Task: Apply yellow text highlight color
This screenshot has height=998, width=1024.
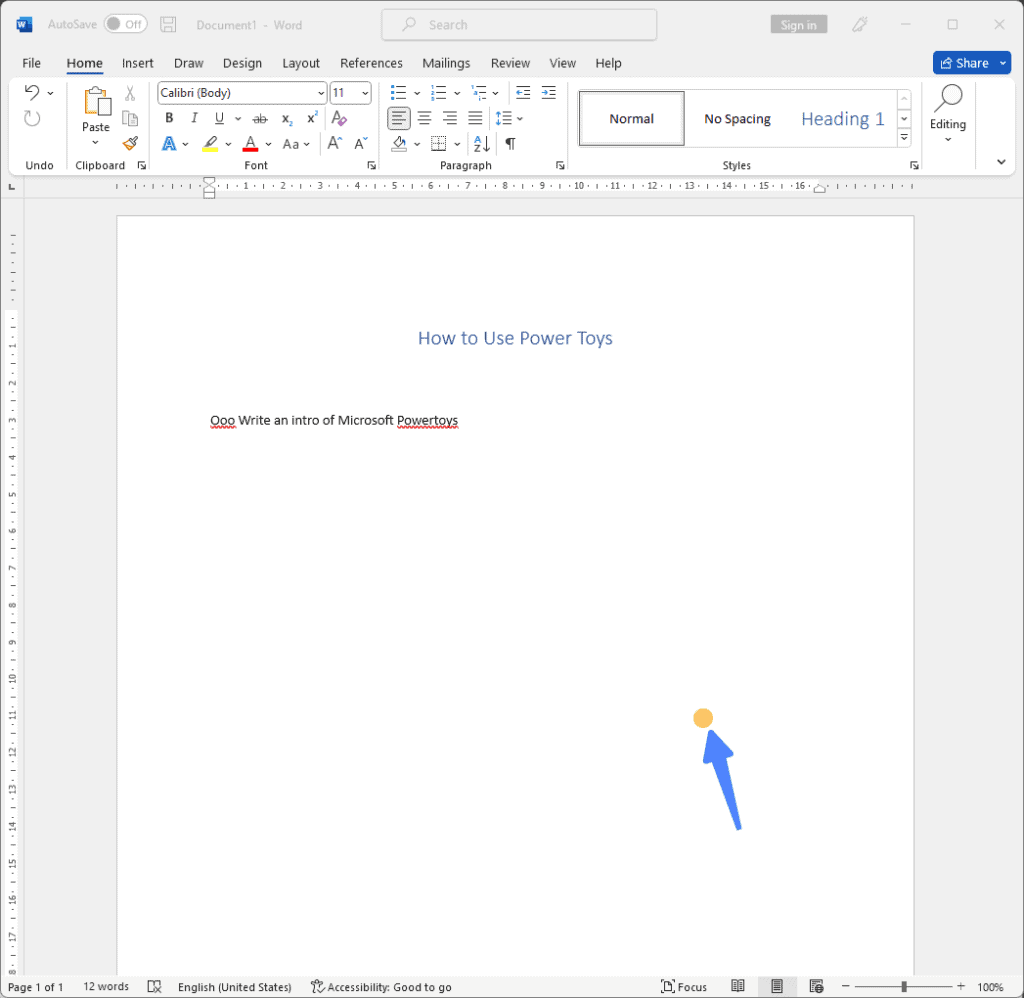Action: pos(210,144)
